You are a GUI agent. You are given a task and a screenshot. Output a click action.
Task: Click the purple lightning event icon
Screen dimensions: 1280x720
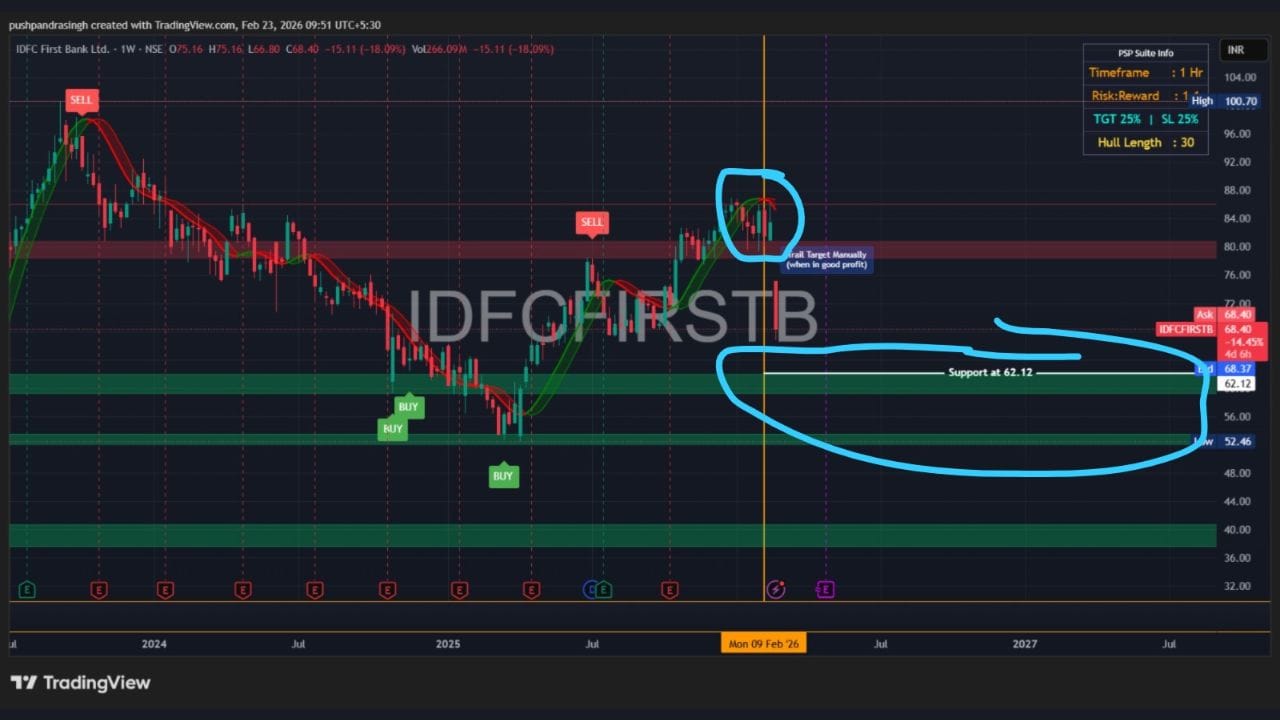776,590
